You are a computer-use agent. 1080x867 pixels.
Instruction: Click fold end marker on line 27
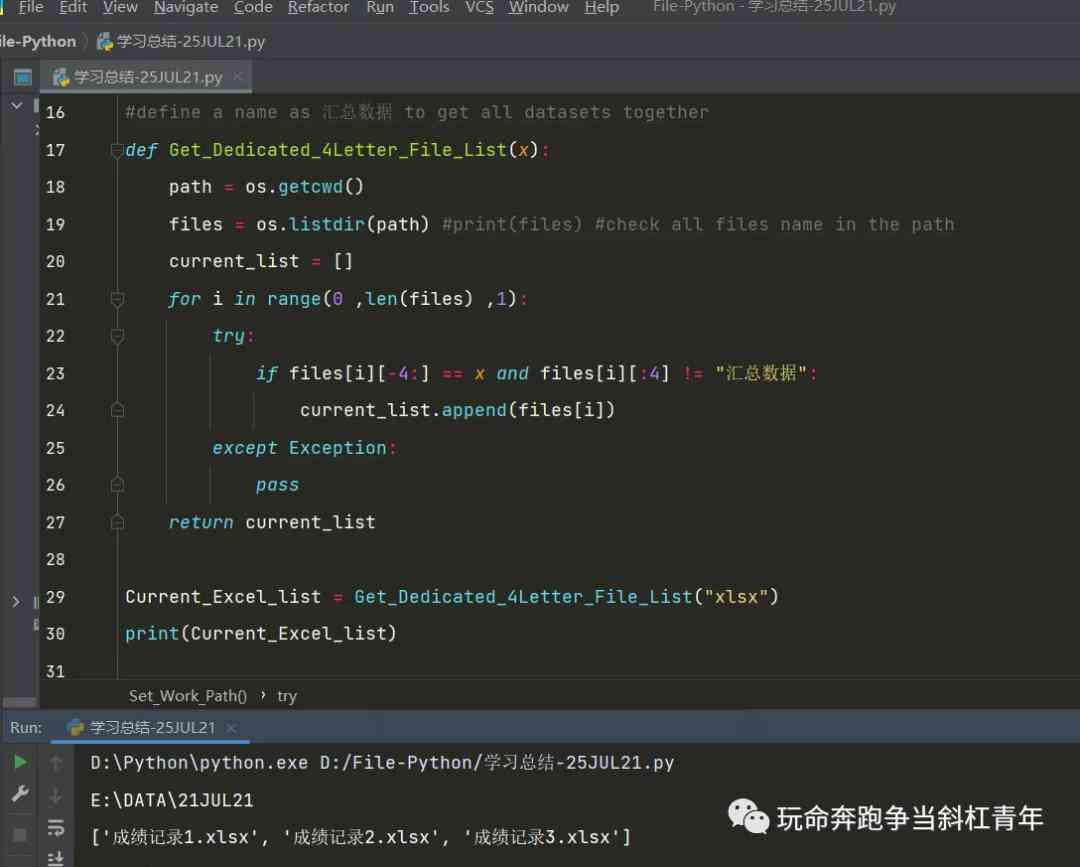click(x=117, y=522)
